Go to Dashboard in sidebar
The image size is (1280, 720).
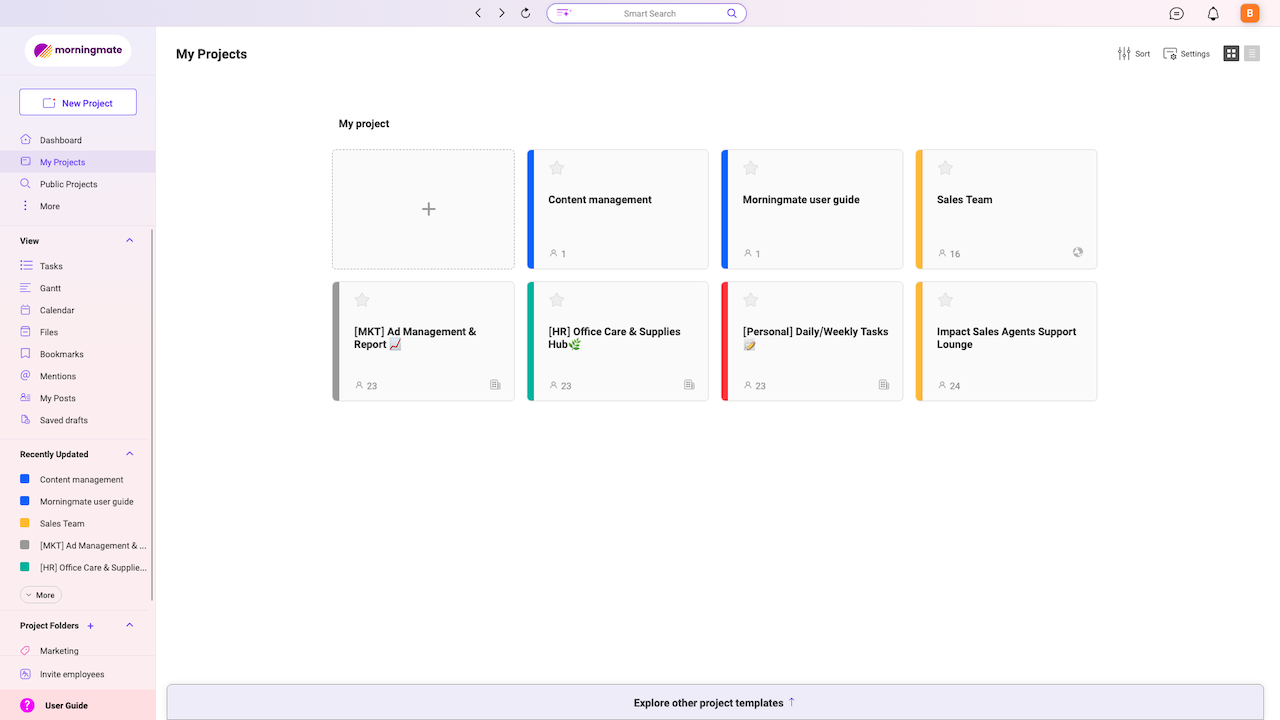pos(60,140)
